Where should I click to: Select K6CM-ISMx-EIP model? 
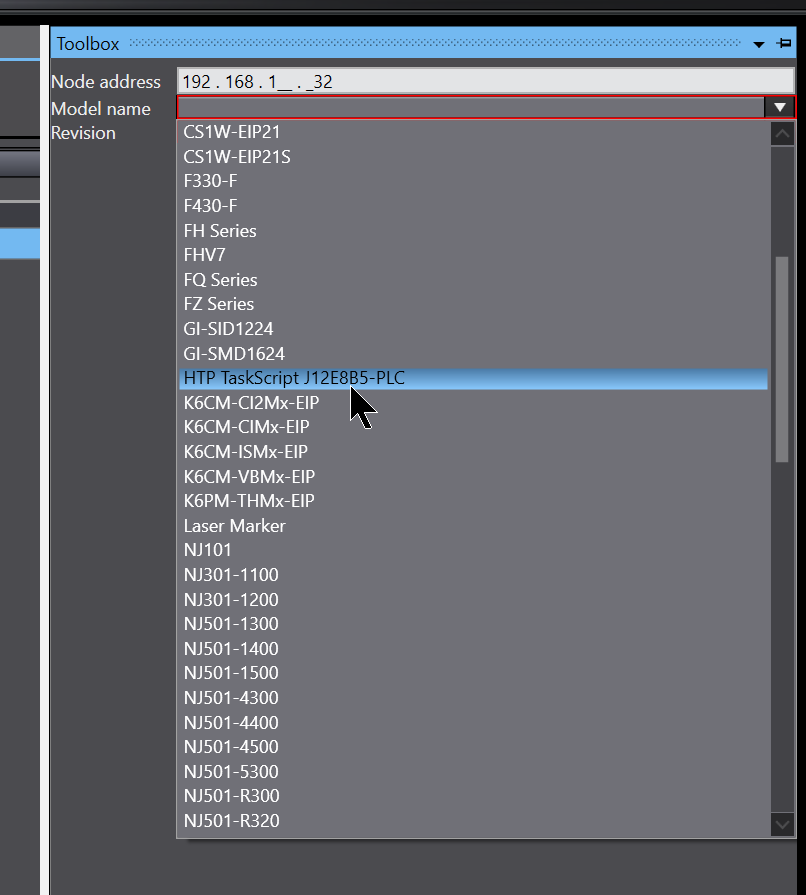473,451
